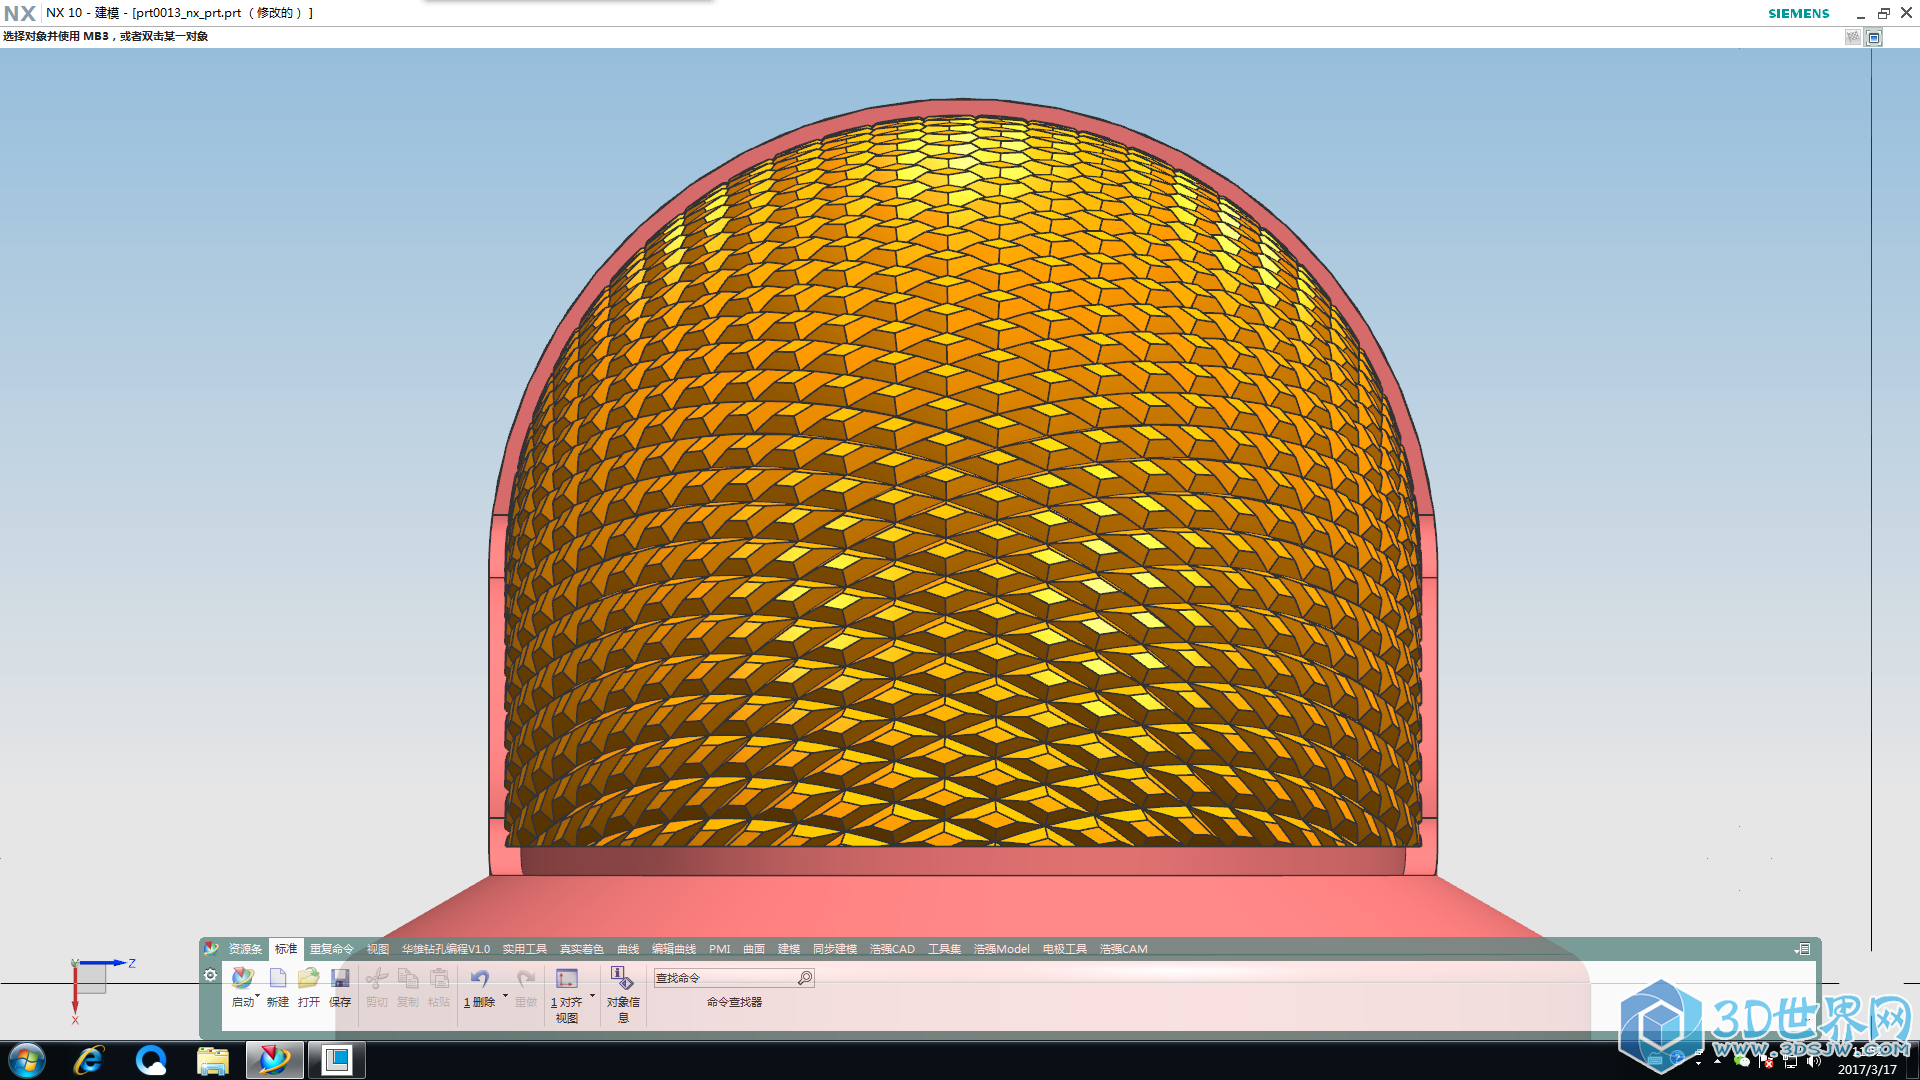Click the 命令查找器 group label
The image size is (1920, 1080).
coord(735,1002)
